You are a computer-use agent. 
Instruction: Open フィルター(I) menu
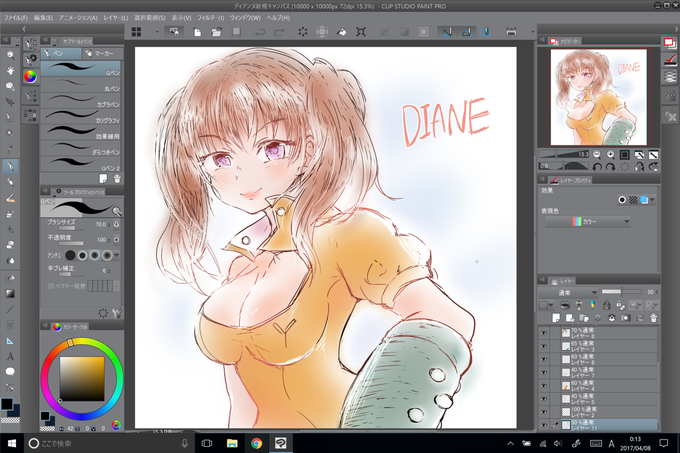[x=210, y=18]
